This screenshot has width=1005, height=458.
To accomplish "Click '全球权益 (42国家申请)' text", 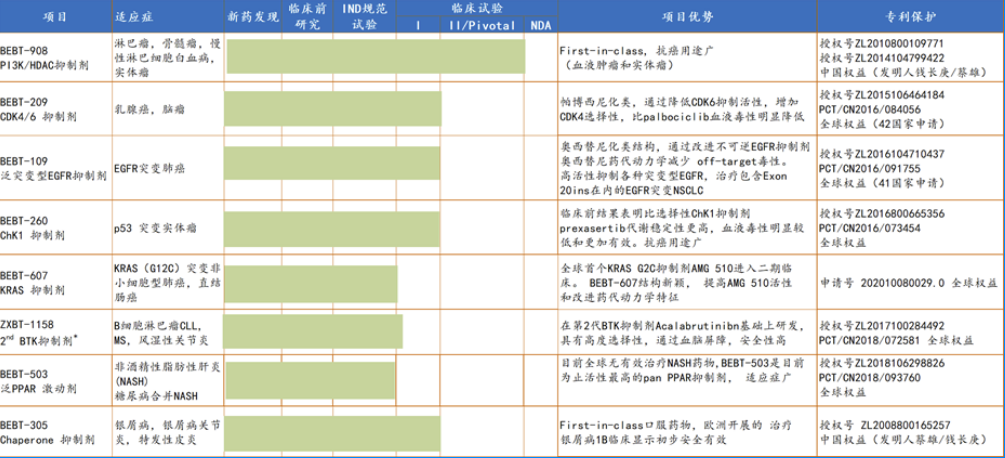I will pos(882,123).
